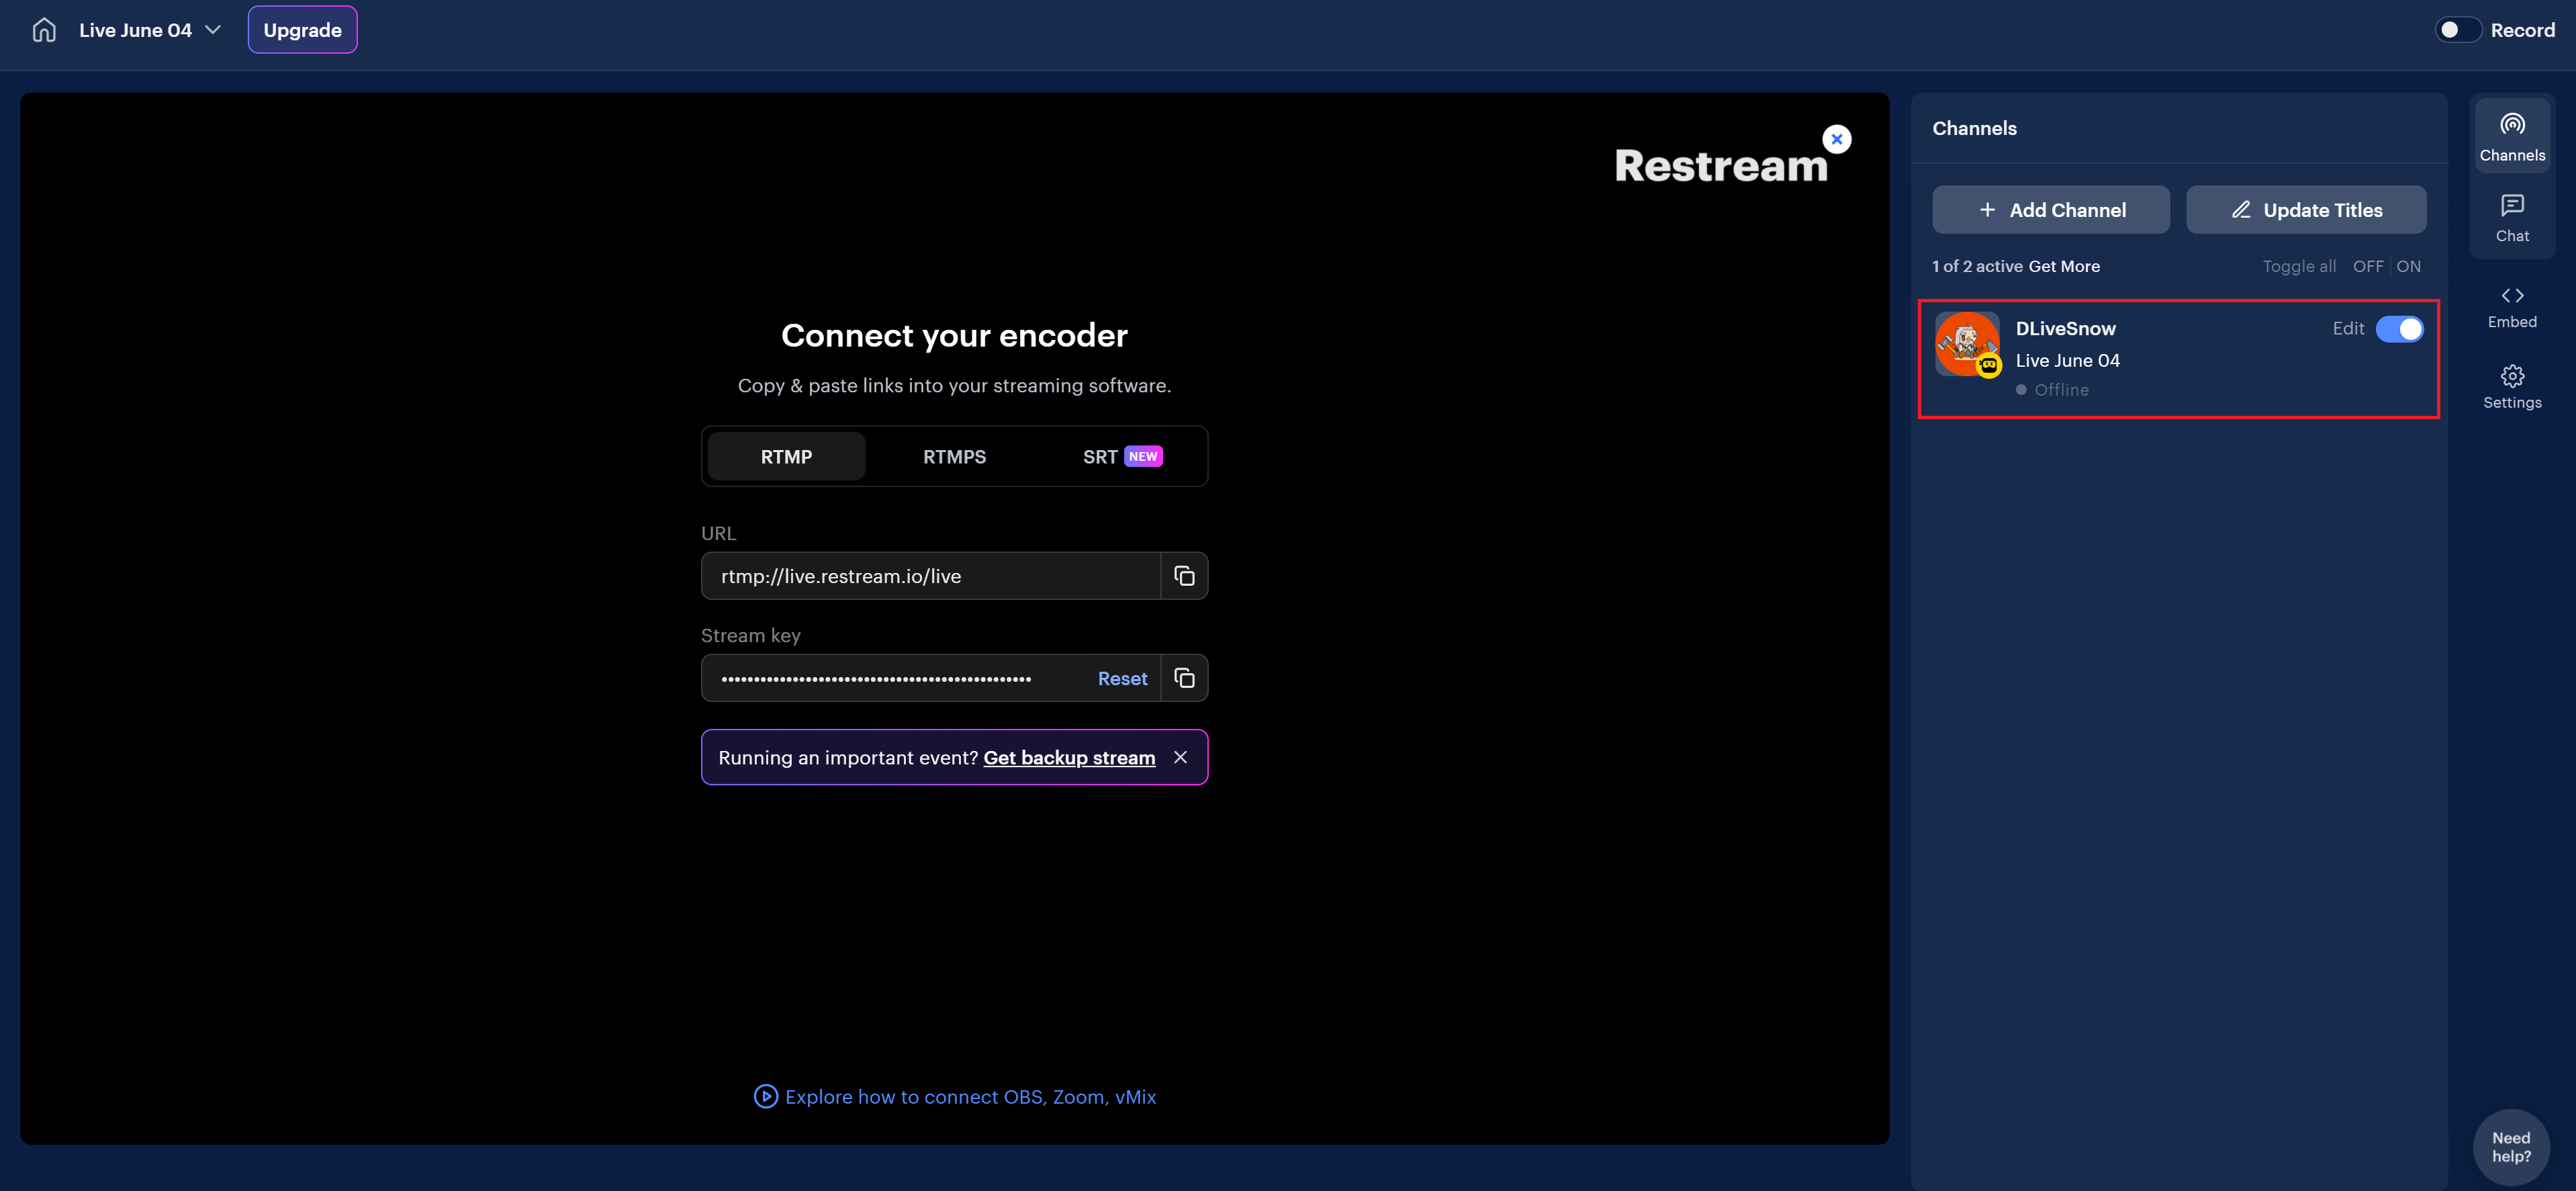Open the Get backup stream link

click(x=1069, y=757)
